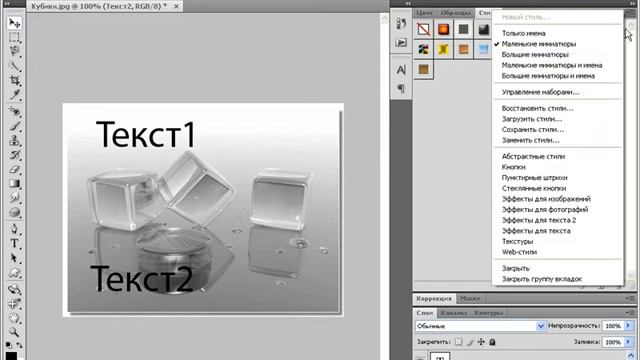Click 'Сохранить стили...' menu item
The image size is (640, 360).
pos(533,130)
